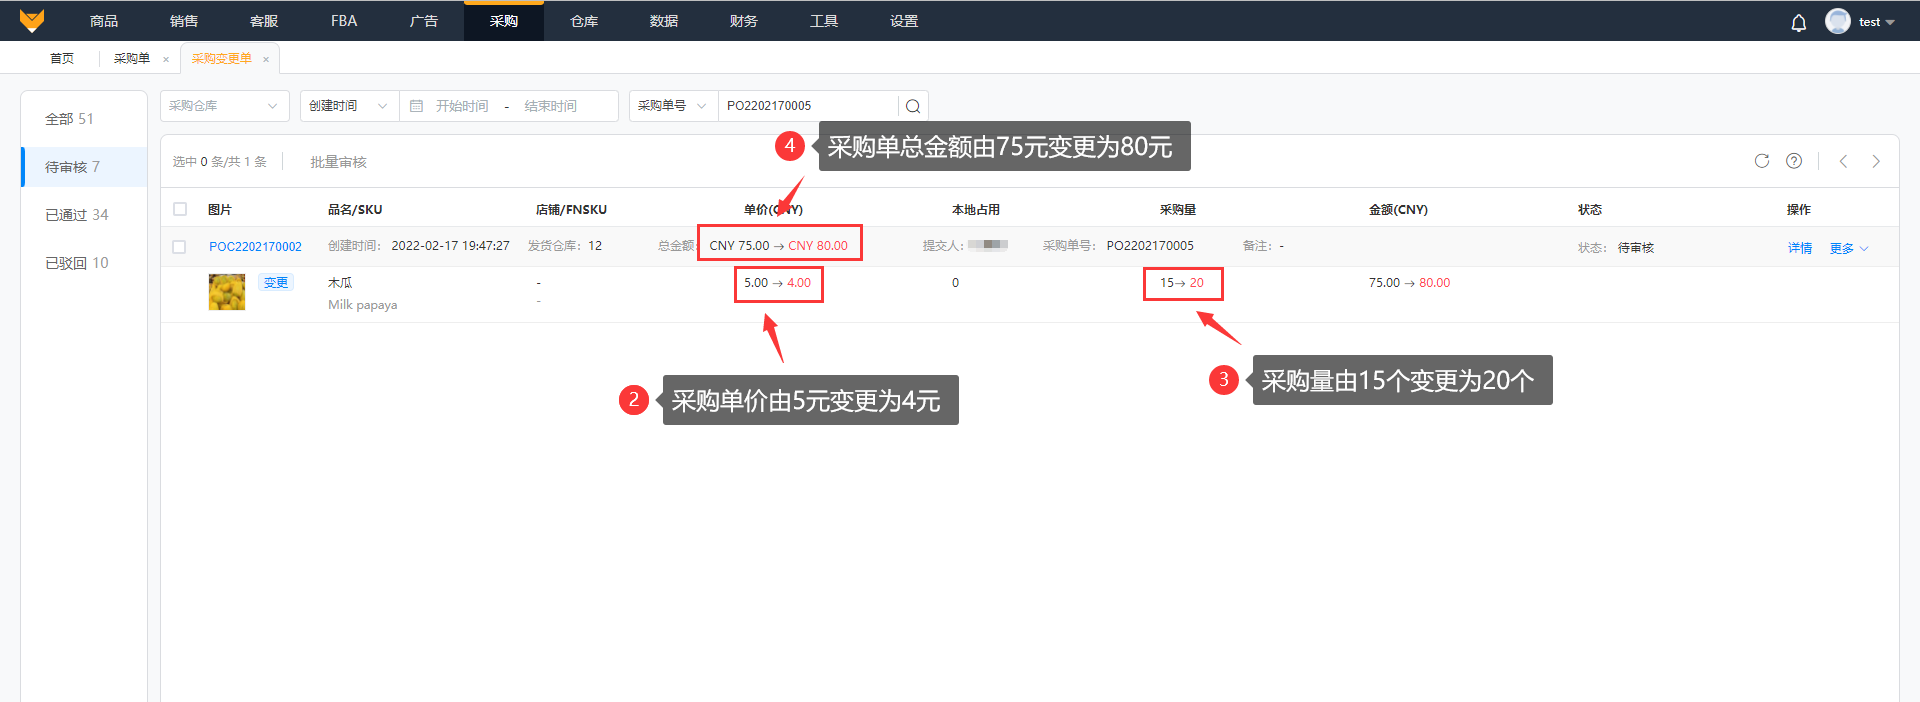This screenshot has height=702, width=1920.
Task: Select the 采购变更单 tab
Action: pyautogui.click(x=222, y=58)
